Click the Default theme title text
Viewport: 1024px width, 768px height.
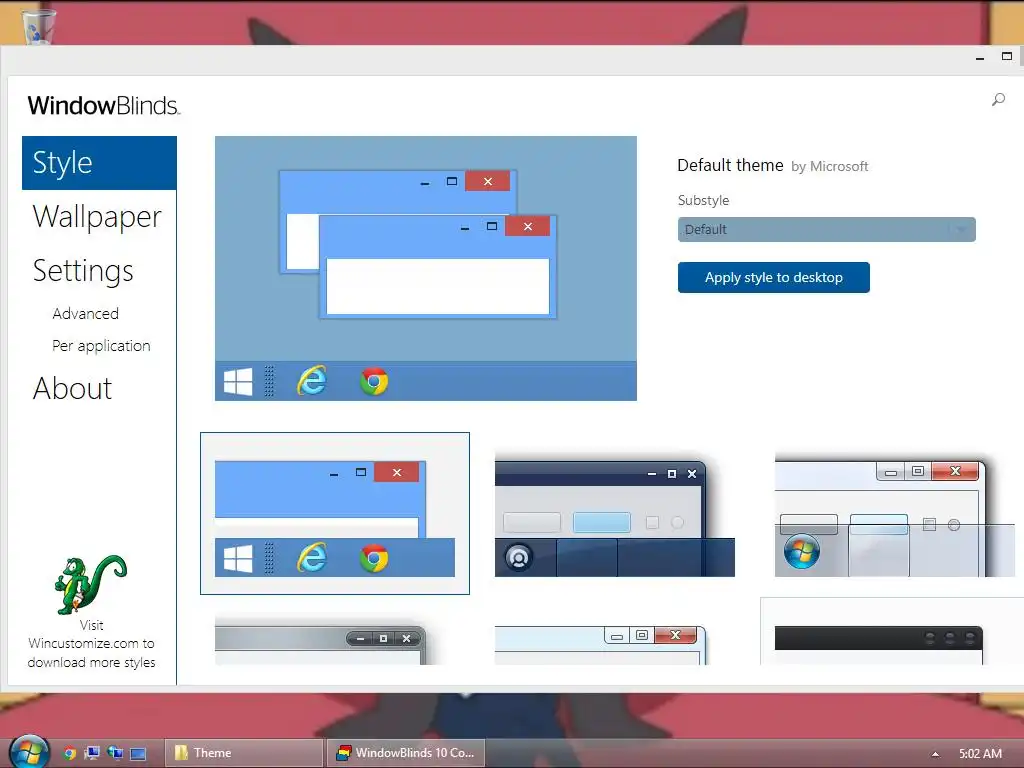730,165
